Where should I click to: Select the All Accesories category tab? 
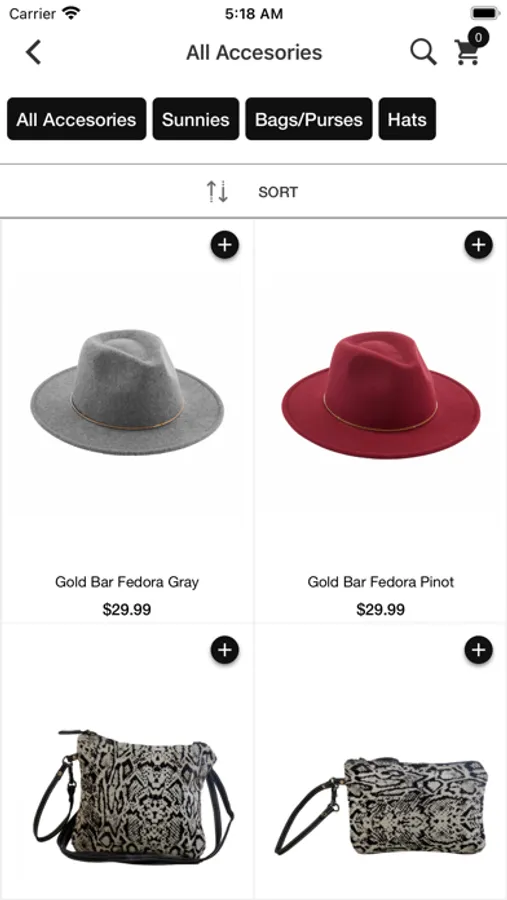click(x=76, y=119)
